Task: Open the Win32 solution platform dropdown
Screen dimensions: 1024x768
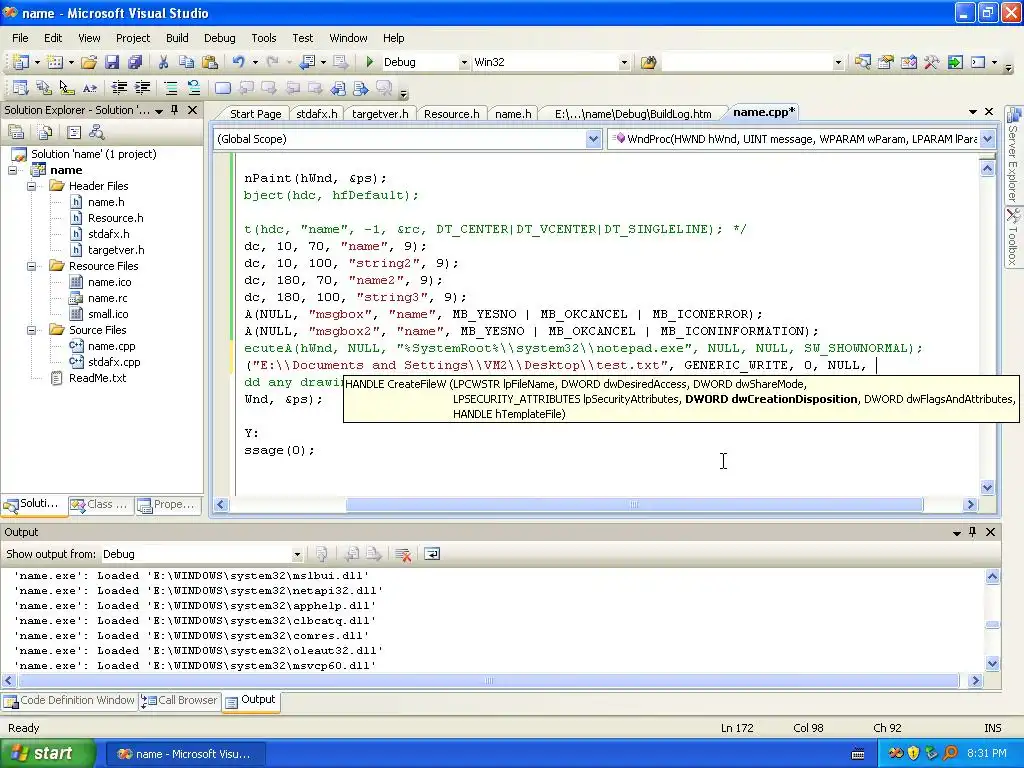Action: coord(624,63)
